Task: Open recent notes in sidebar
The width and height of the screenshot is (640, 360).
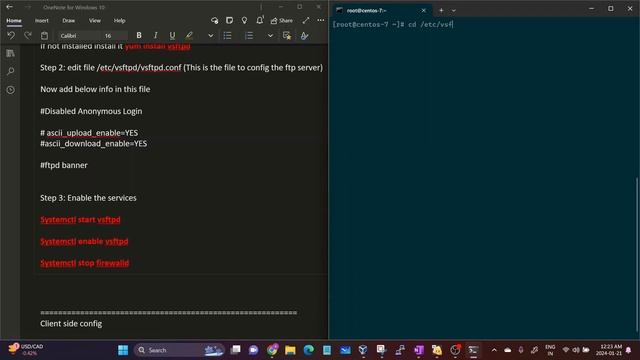Action: click(x=11, y=90)
